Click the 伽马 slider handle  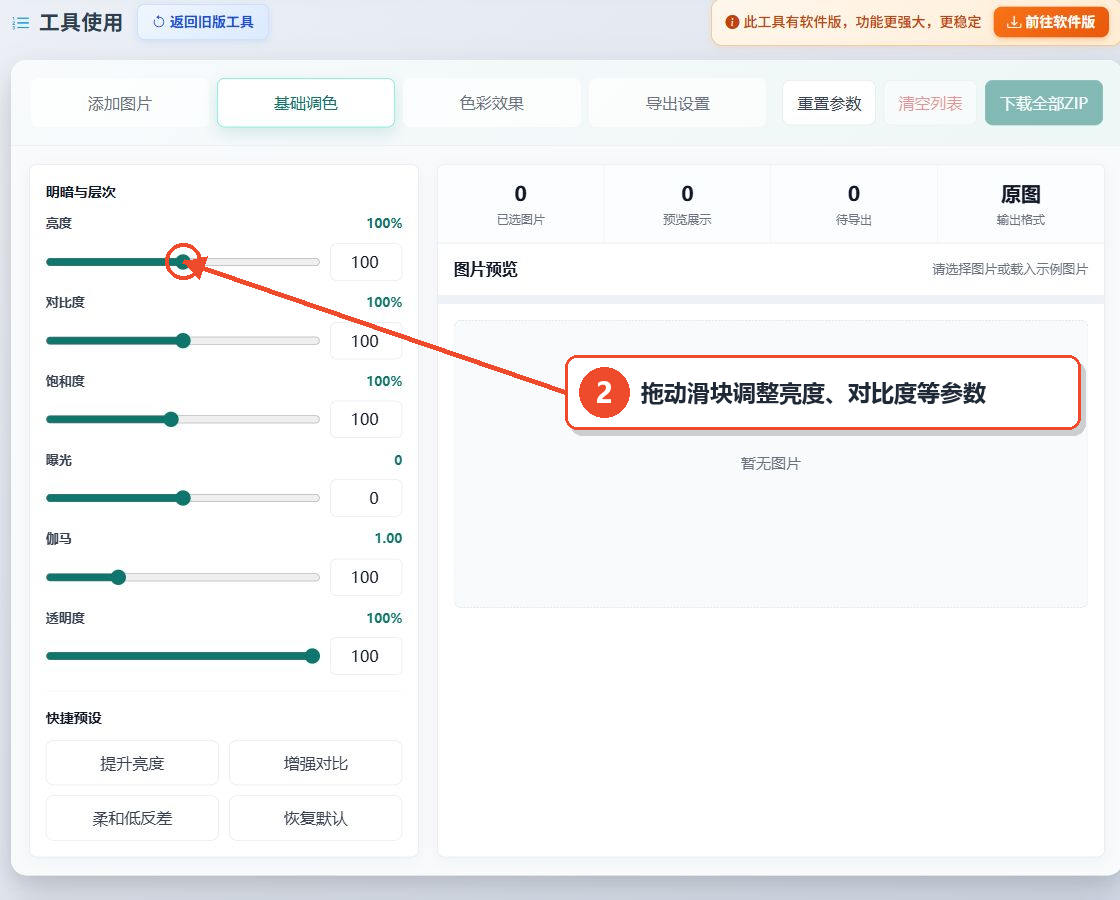[x=119, y=577]
